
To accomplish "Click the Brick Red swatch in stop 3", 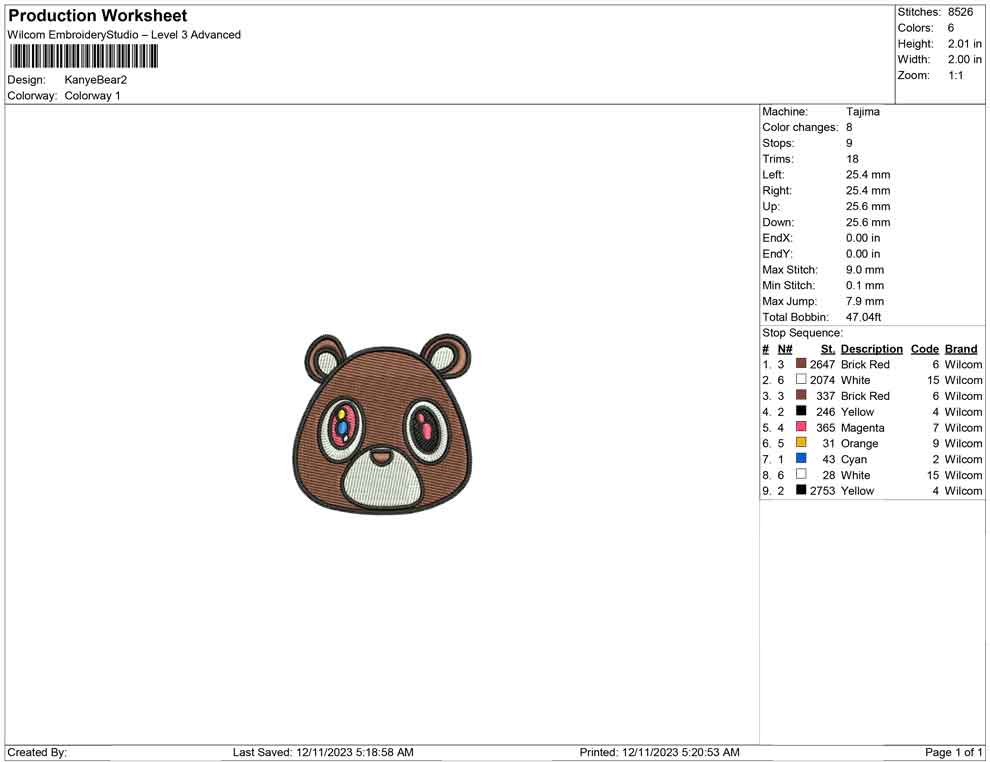I will click(x=801, y=395).
